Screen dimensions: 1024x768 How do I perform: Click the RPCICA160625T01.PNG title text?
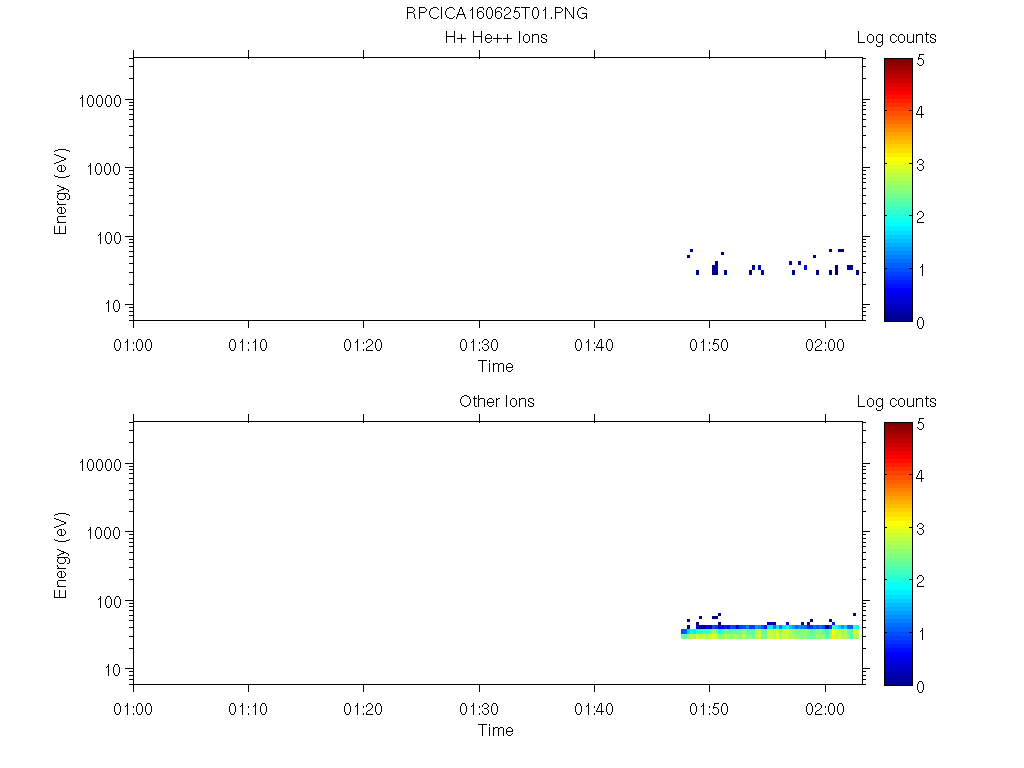tap(496, 14)
